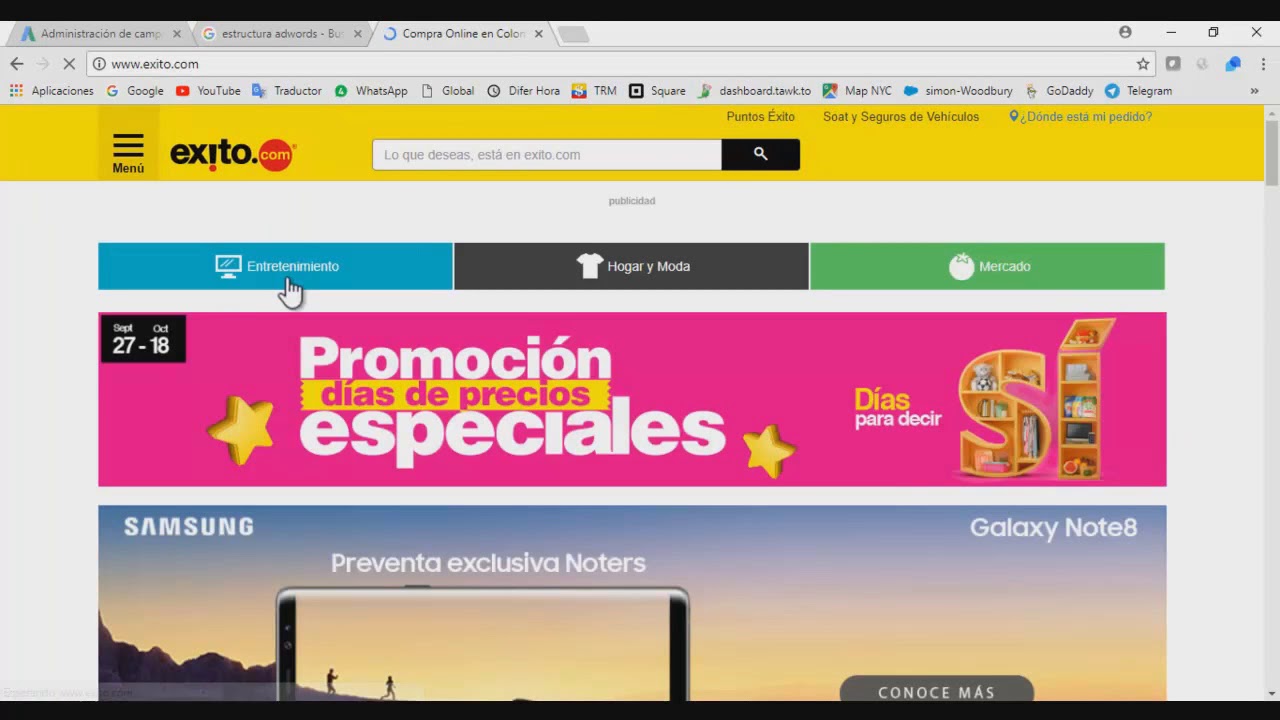Open the Difer Hora bookmark
This screenshot has width=1280, height=720.
523,91
